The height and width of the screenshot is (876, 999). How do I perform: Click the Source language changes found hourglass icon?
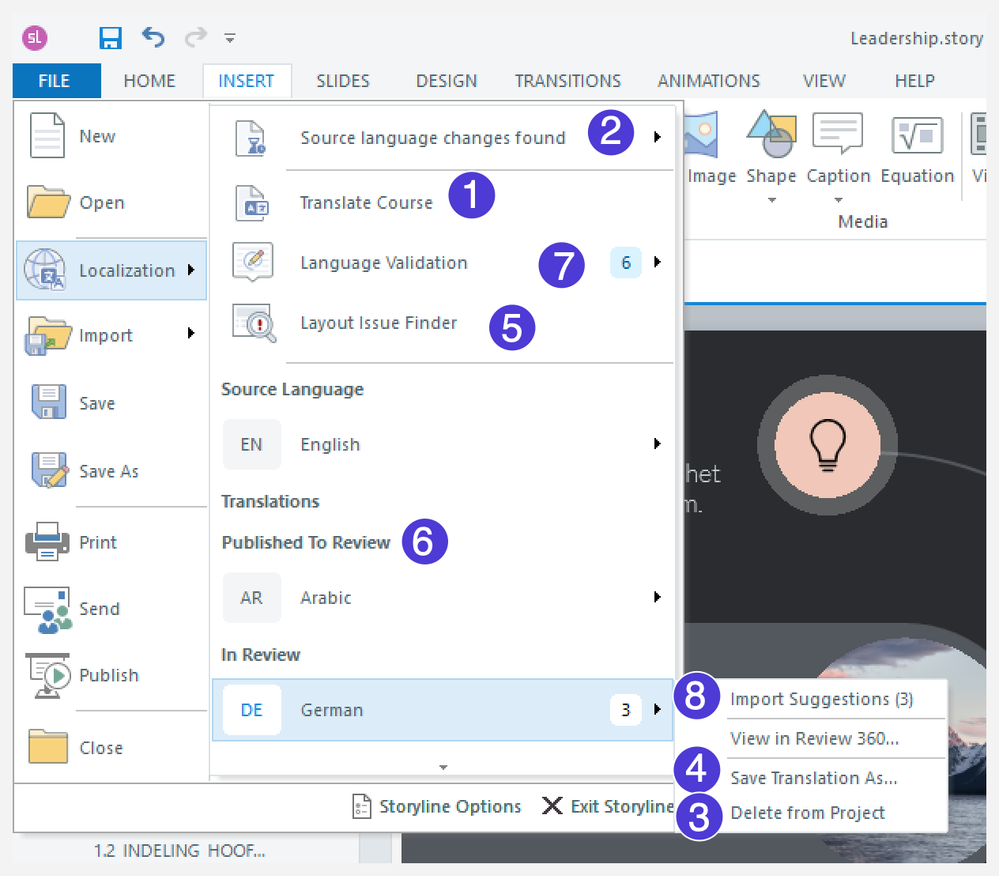(x=251, y=138)
